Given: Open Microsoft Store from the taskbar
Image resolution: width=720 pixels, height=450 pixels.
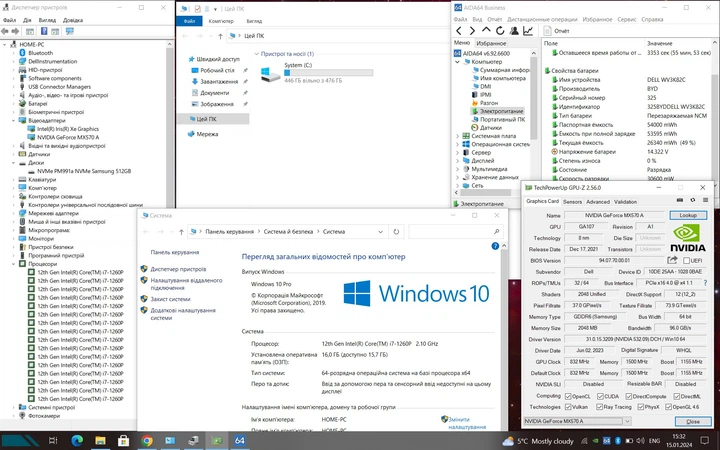Looking at the screenshot, I should point(124,441).
